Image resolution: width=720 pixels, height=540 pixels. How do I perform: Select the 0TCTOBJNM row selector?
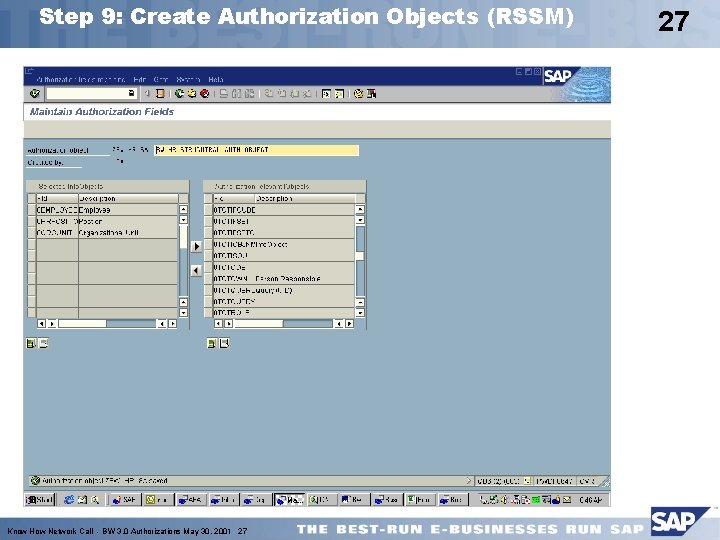tap(208, 244)
